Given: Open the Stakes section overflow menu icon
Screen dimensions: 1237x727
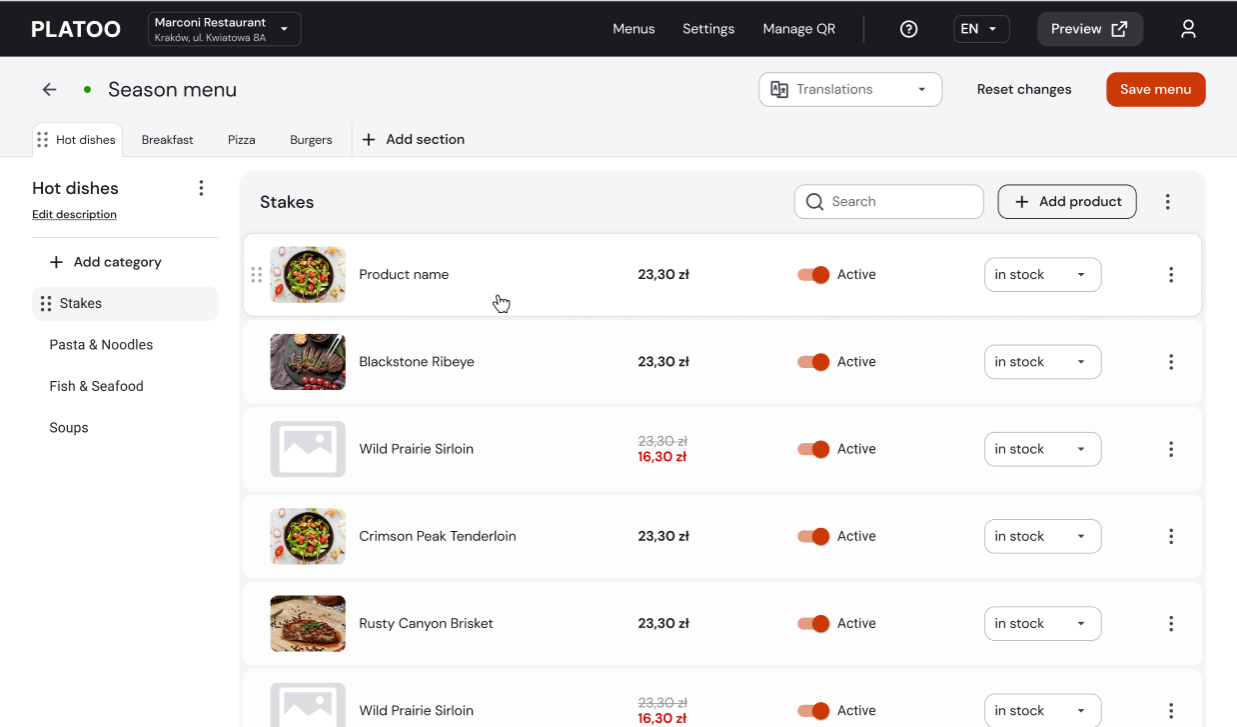Looking at the screenshot, I should click(x=1167, y=201).
